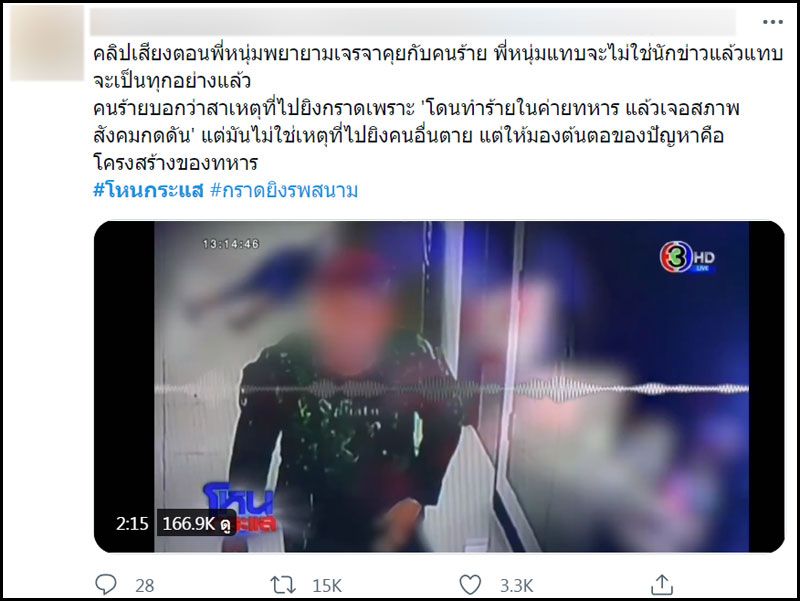Play the embedded news video
Image resolution: width=800 pixels, height=601 pixels.
439,387
